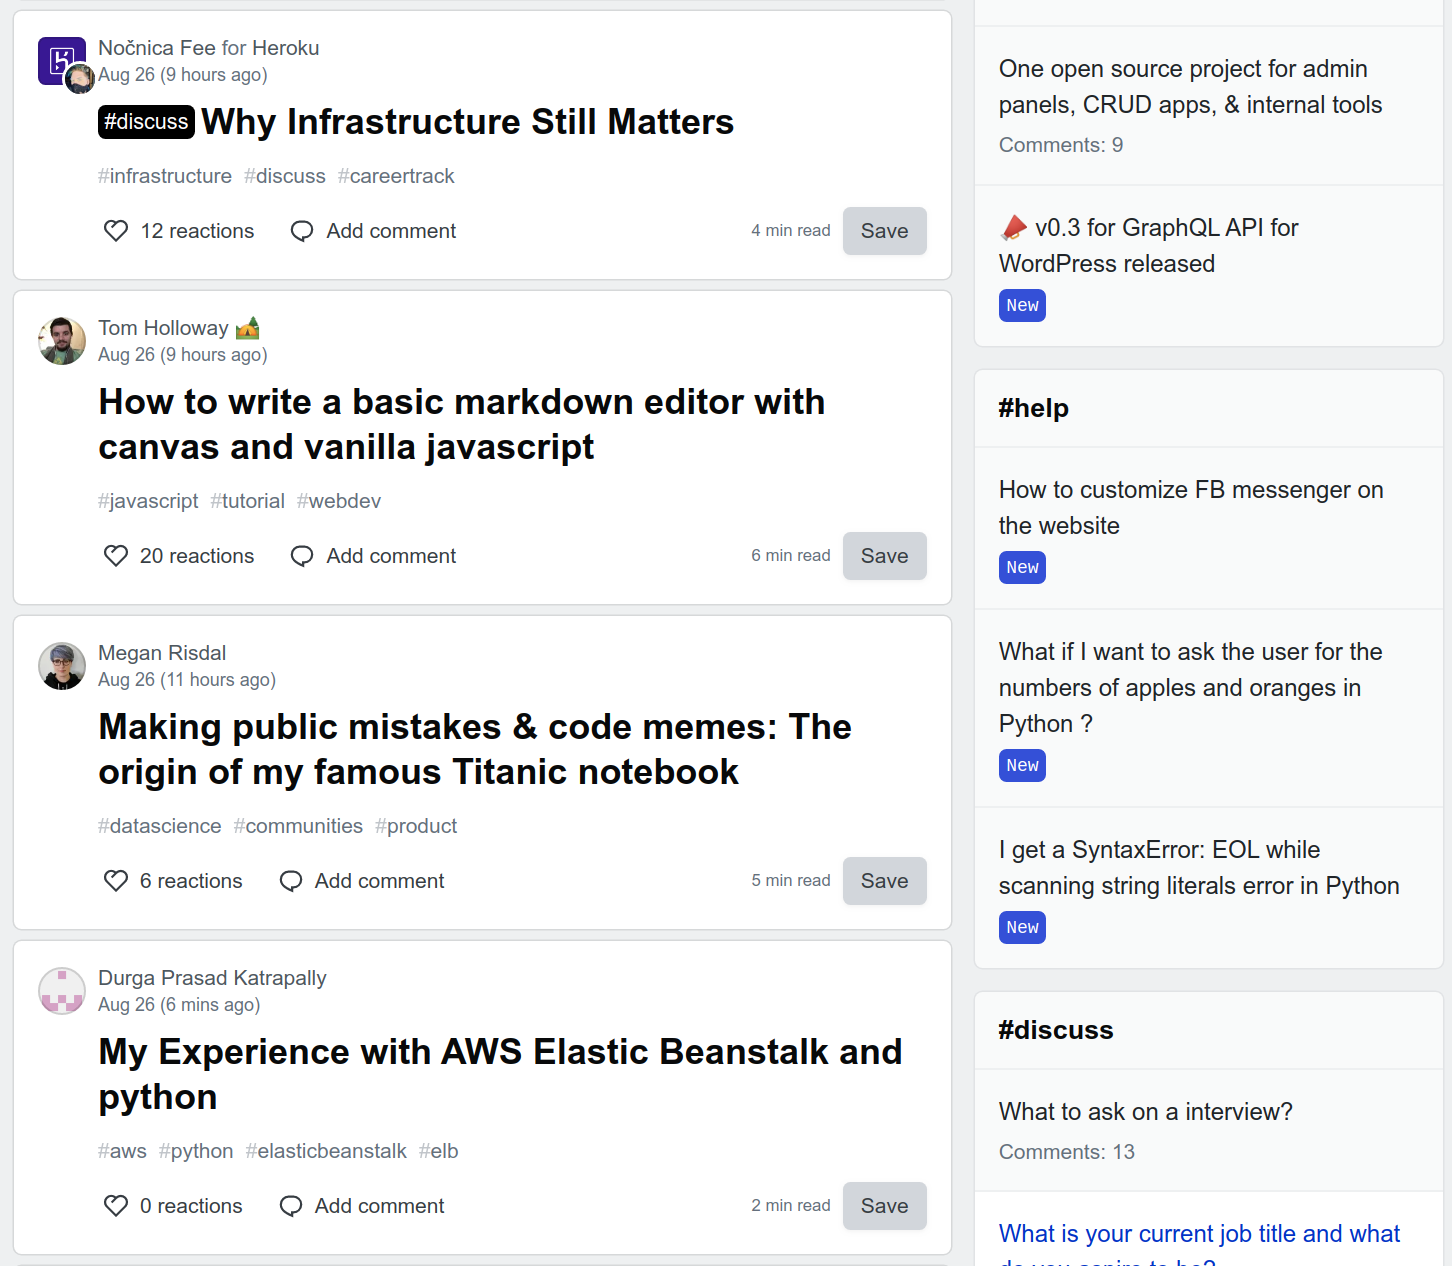The height and width of the screenshot is (1266, 1452).
Task: Save the AWS Elastic Beanstalk post
Action: [884, 1206]
